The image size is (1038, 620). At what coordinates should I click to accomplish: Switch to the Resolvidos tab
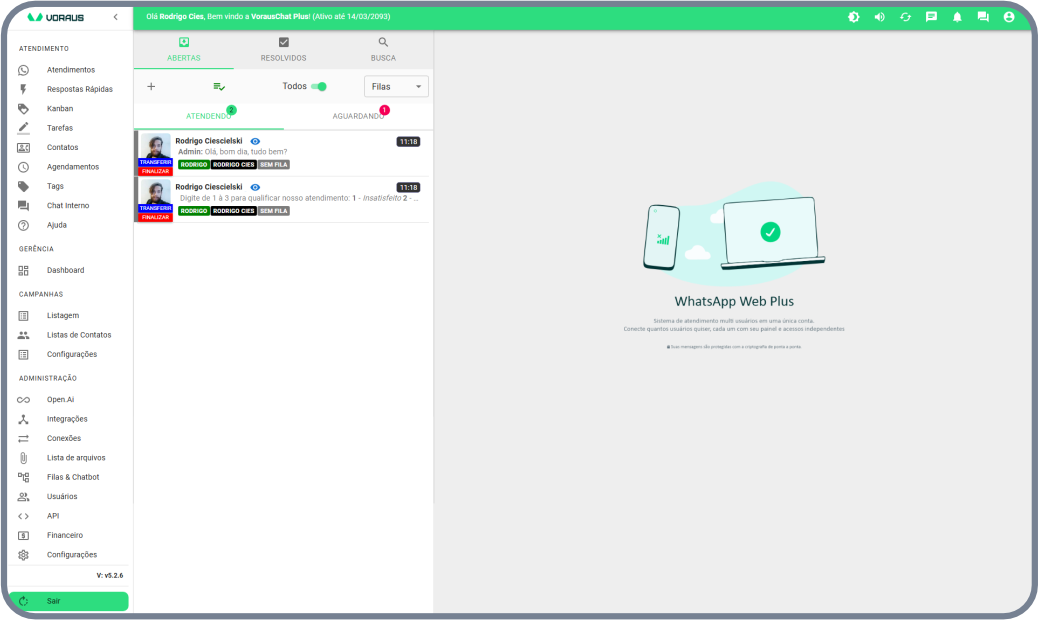[283, 49]
